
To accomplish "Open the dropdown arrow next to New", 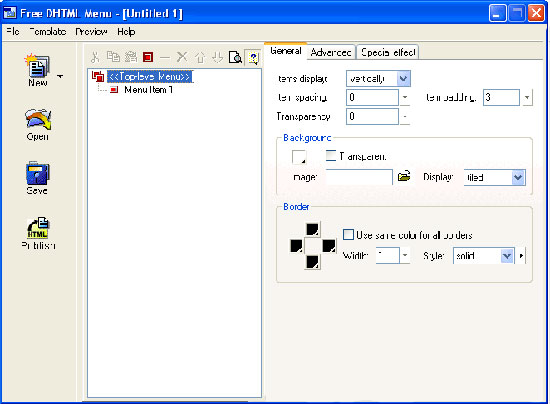I will tap(60, 76).
